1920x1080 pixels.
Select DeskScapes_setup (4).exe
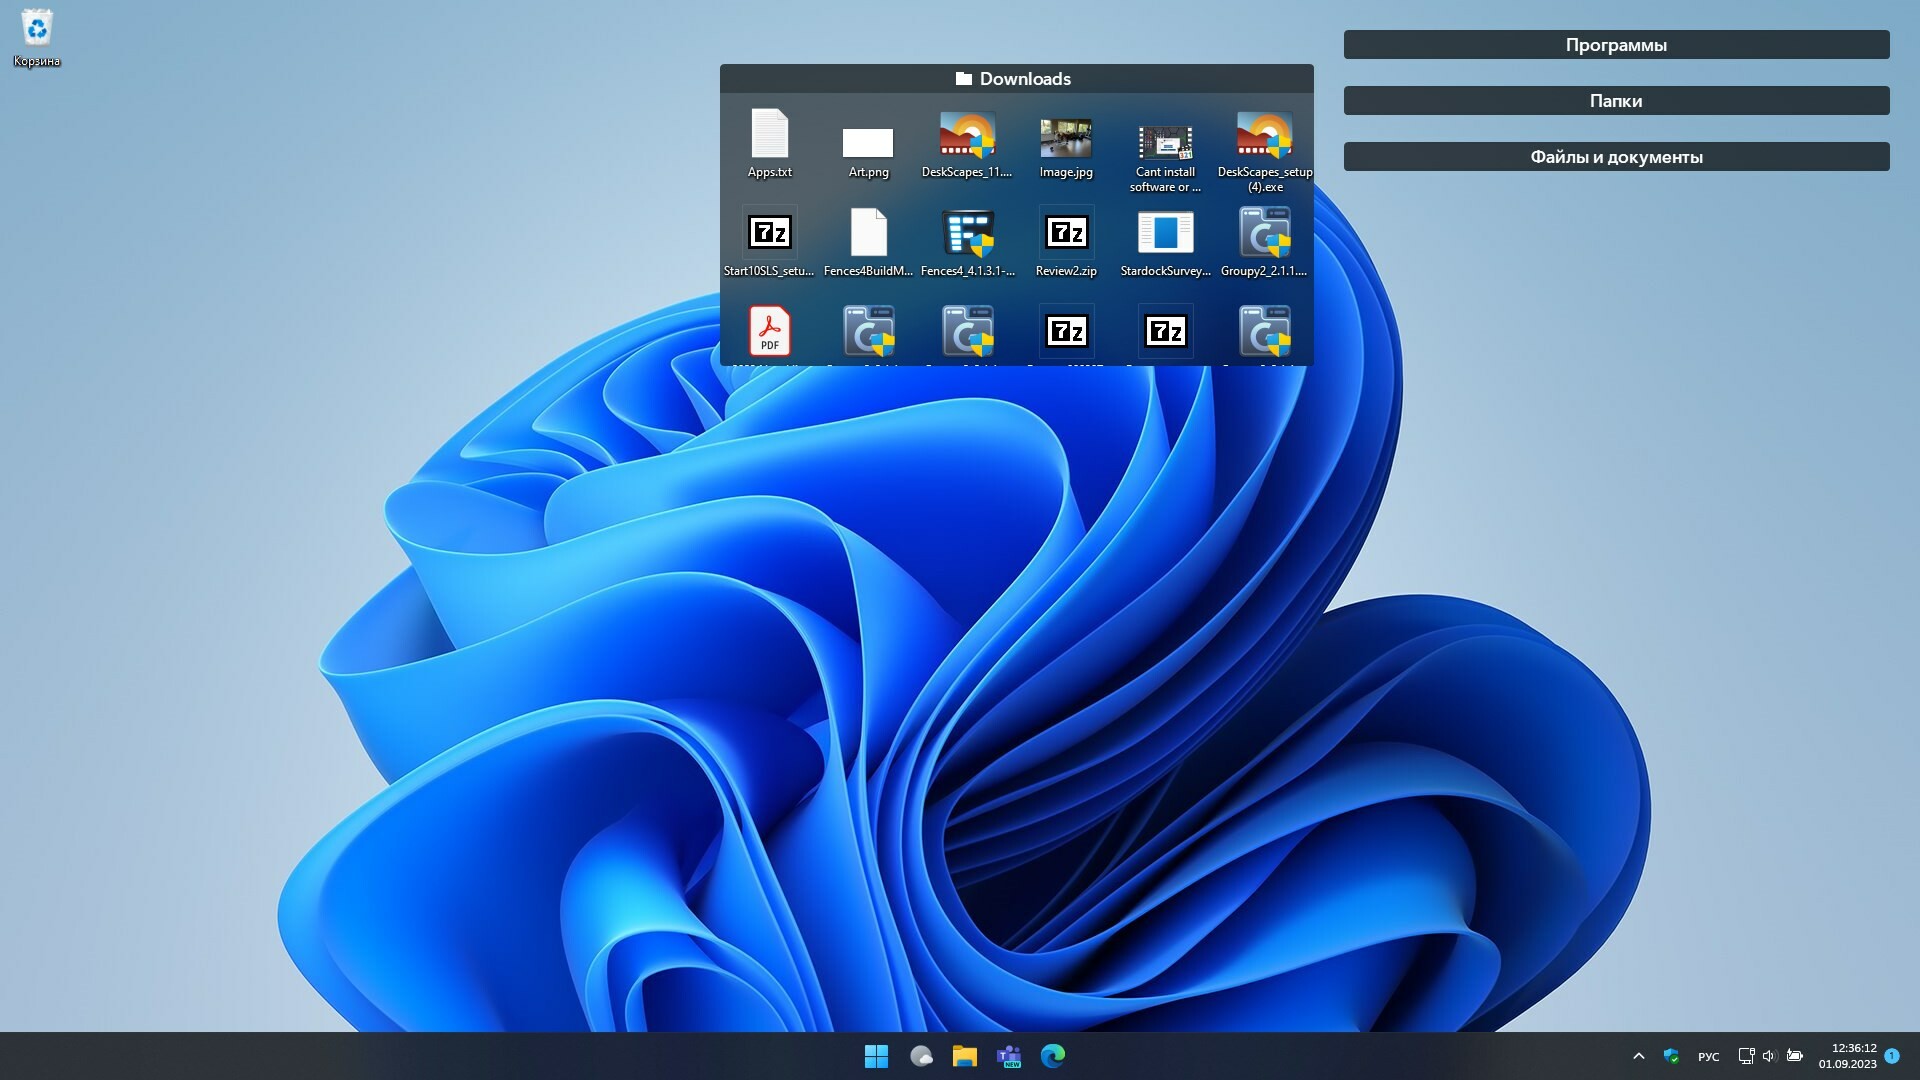click(1264, 136)
